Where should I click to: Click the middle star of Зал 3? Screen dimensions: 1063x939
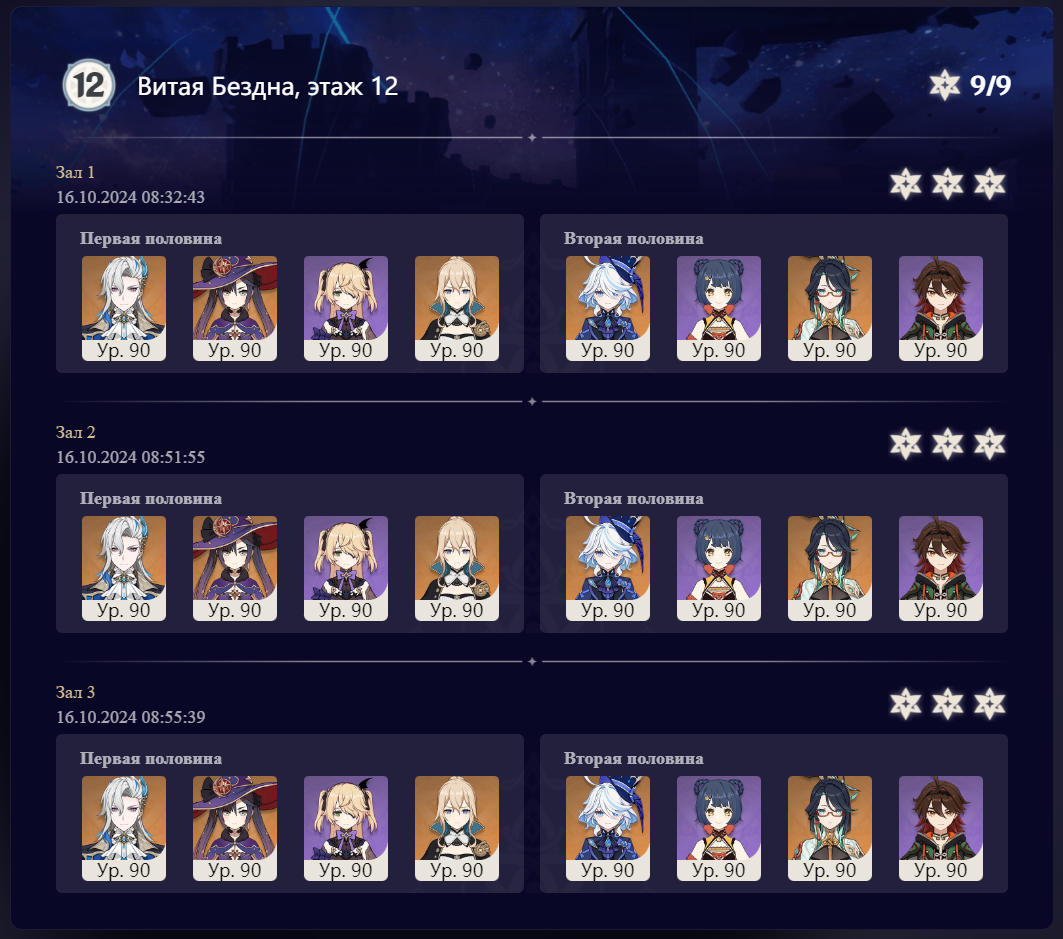point(948,704)
